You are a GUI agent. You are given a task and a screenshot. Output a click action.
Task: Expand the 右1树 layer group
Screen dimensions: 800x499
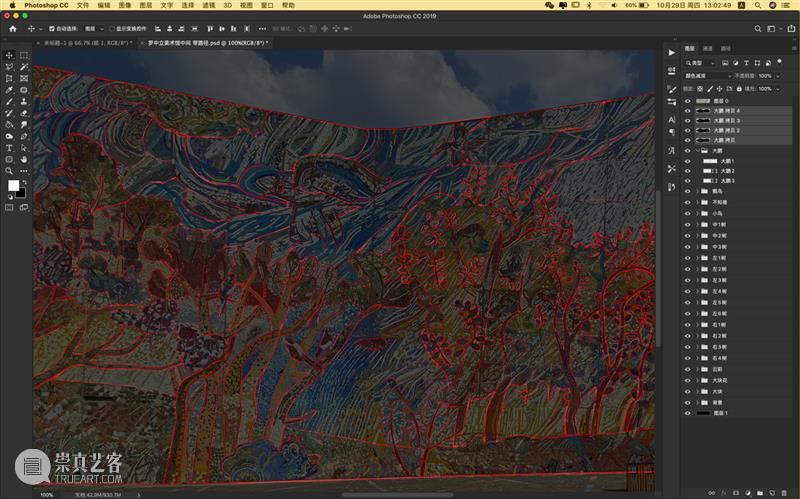(697, 325)
